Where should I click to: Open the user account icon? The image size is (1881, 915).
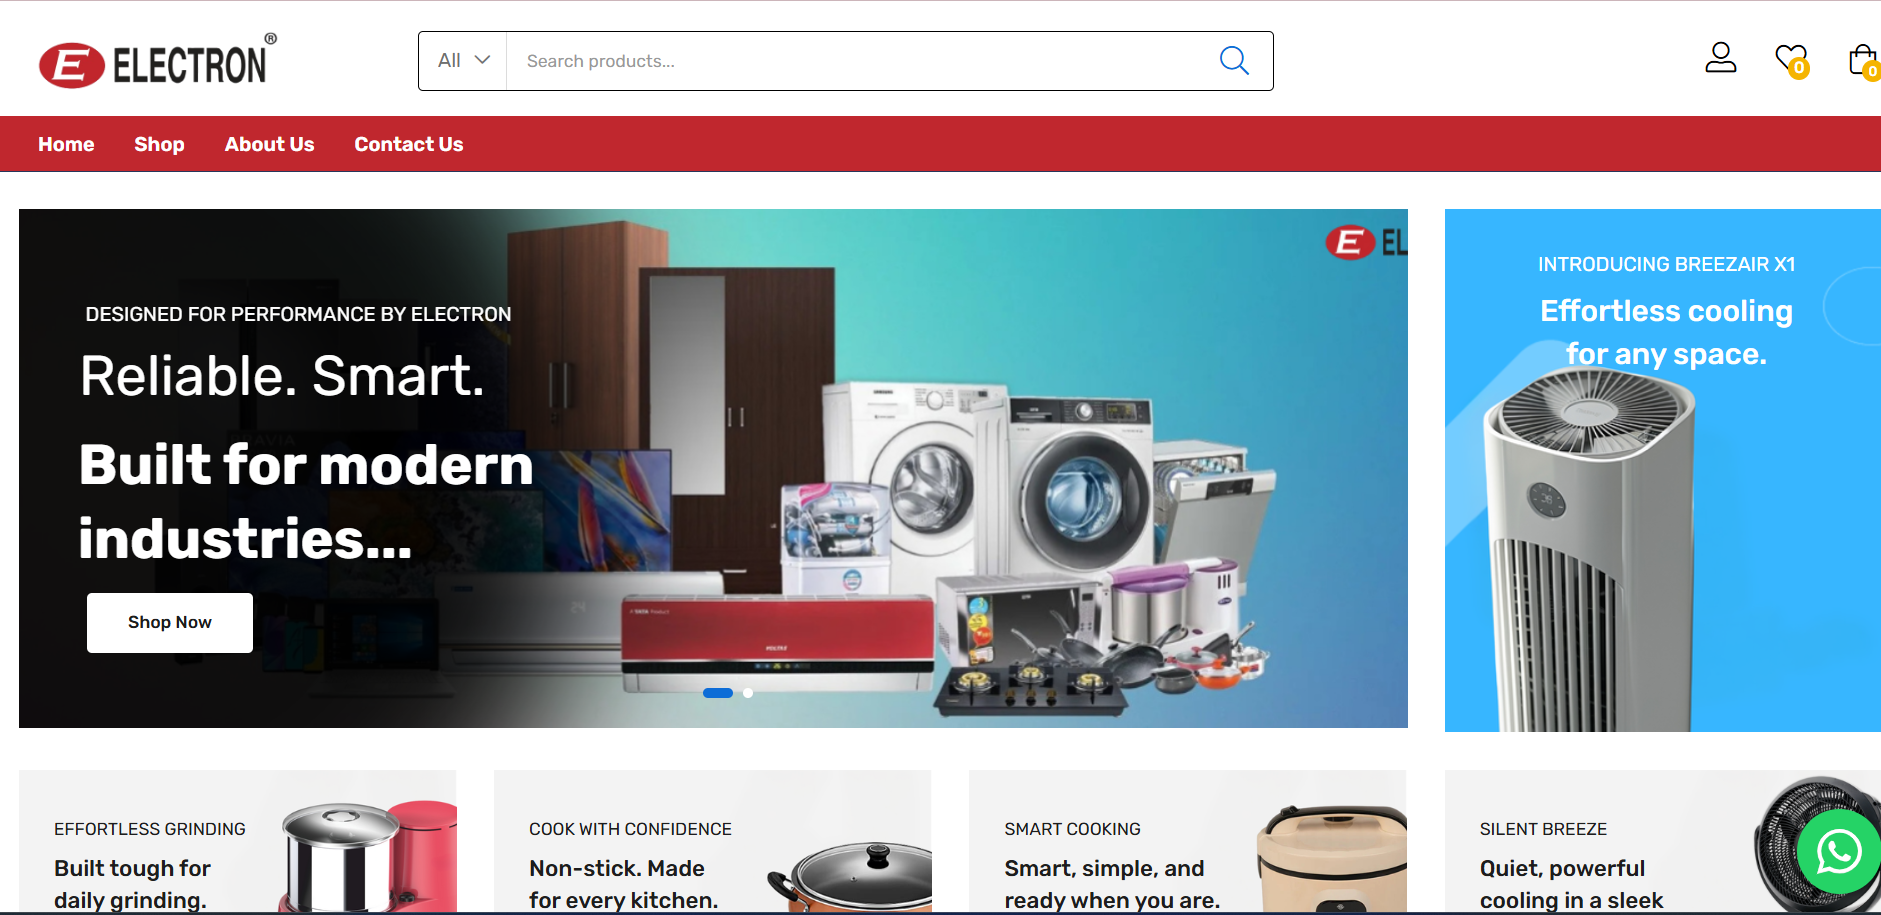pos(1720,58)
